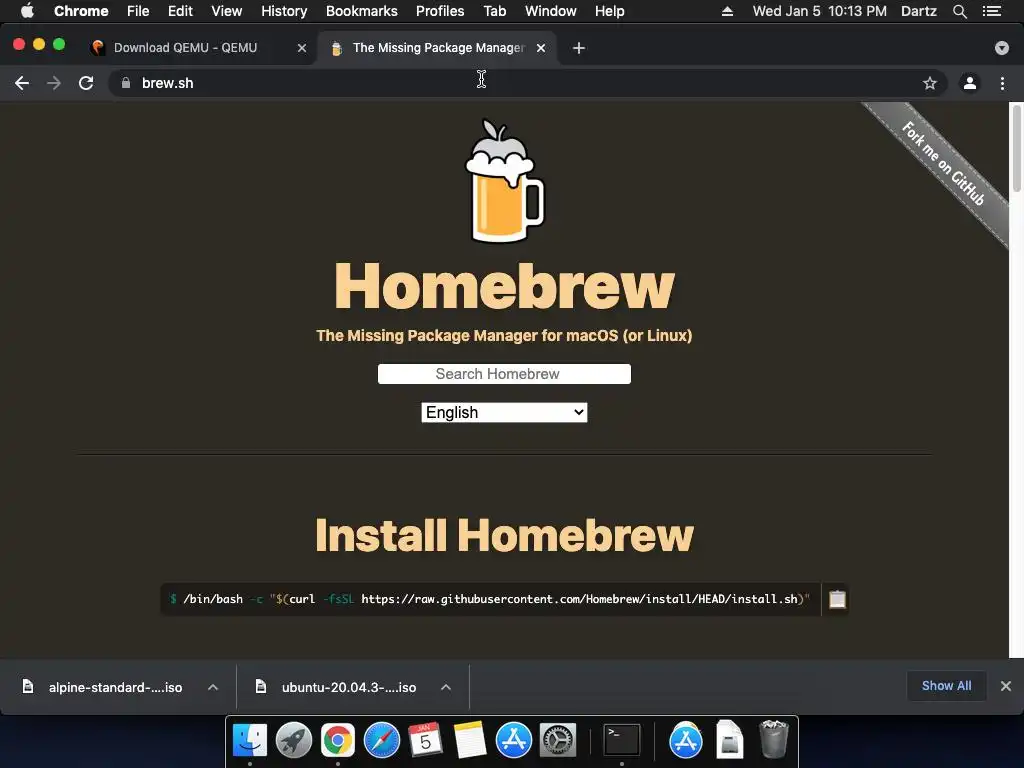Open Spotlight search in menu bar
Viewport: 1024px width, 768px height.
(x=959, y=11)
